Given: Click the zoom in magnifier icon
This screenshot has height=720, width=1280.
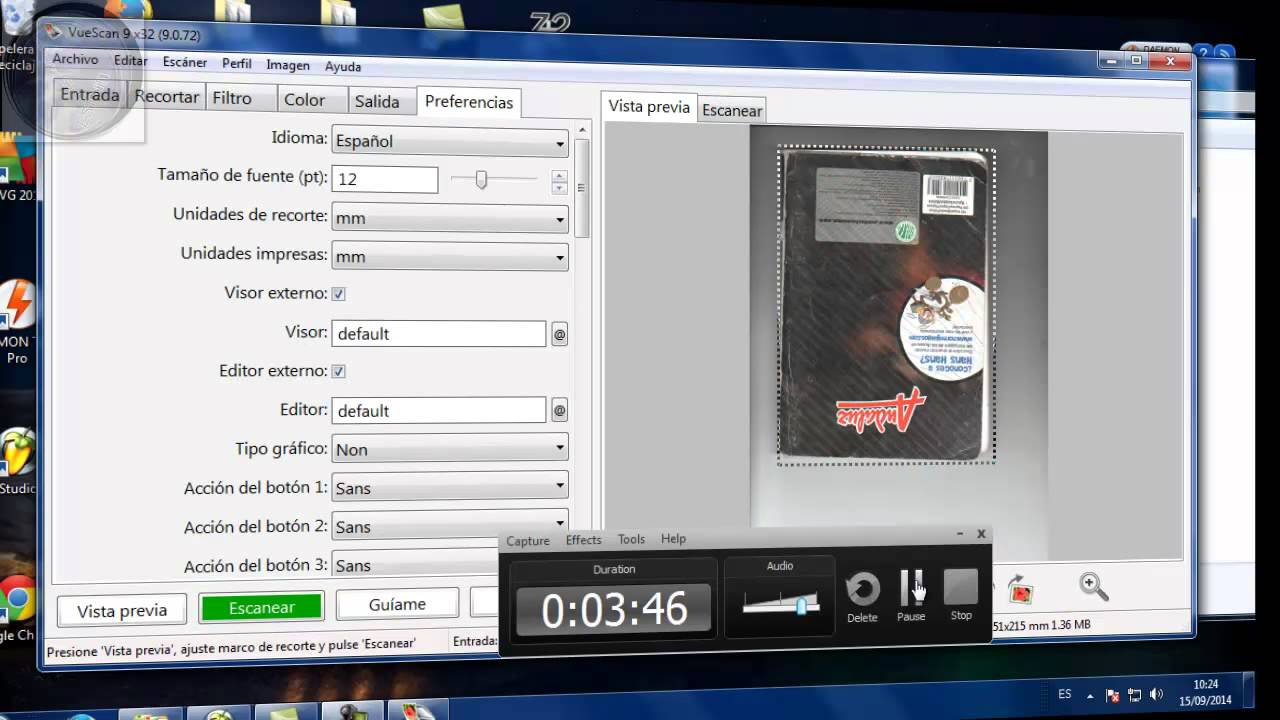Looking at the screenshot, I should 1094,587.
